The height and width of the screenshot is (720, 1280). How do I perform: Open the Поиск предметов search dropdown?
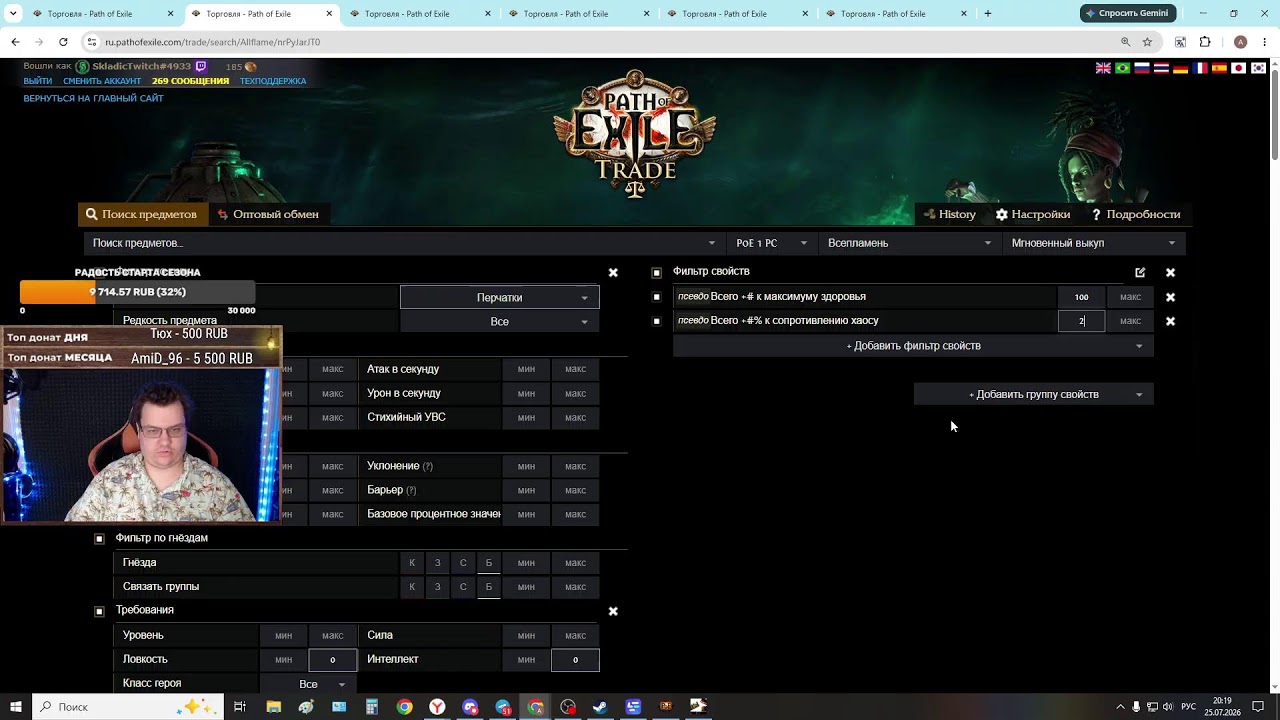[x=404, y=243]
